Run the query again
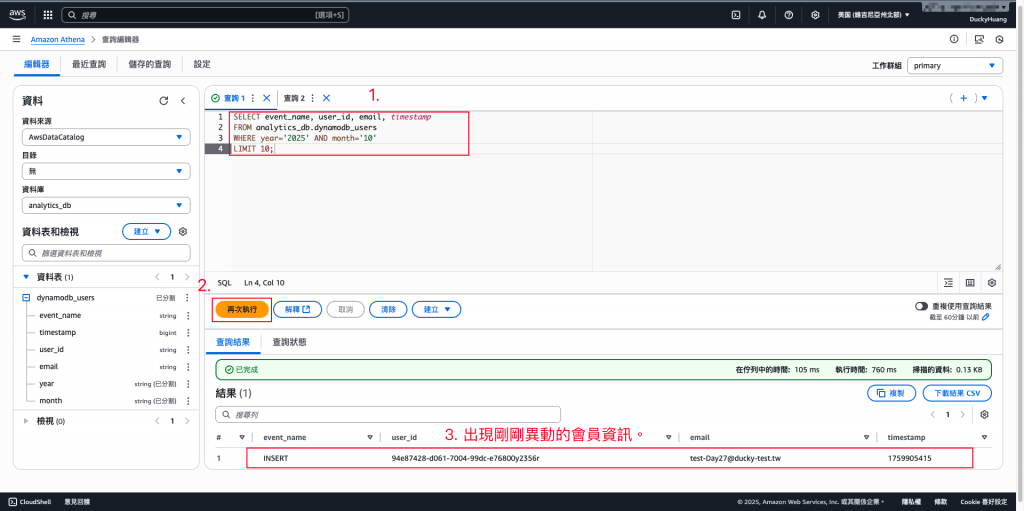Viewport: 1024px width, 511px height. coord(242,309)
